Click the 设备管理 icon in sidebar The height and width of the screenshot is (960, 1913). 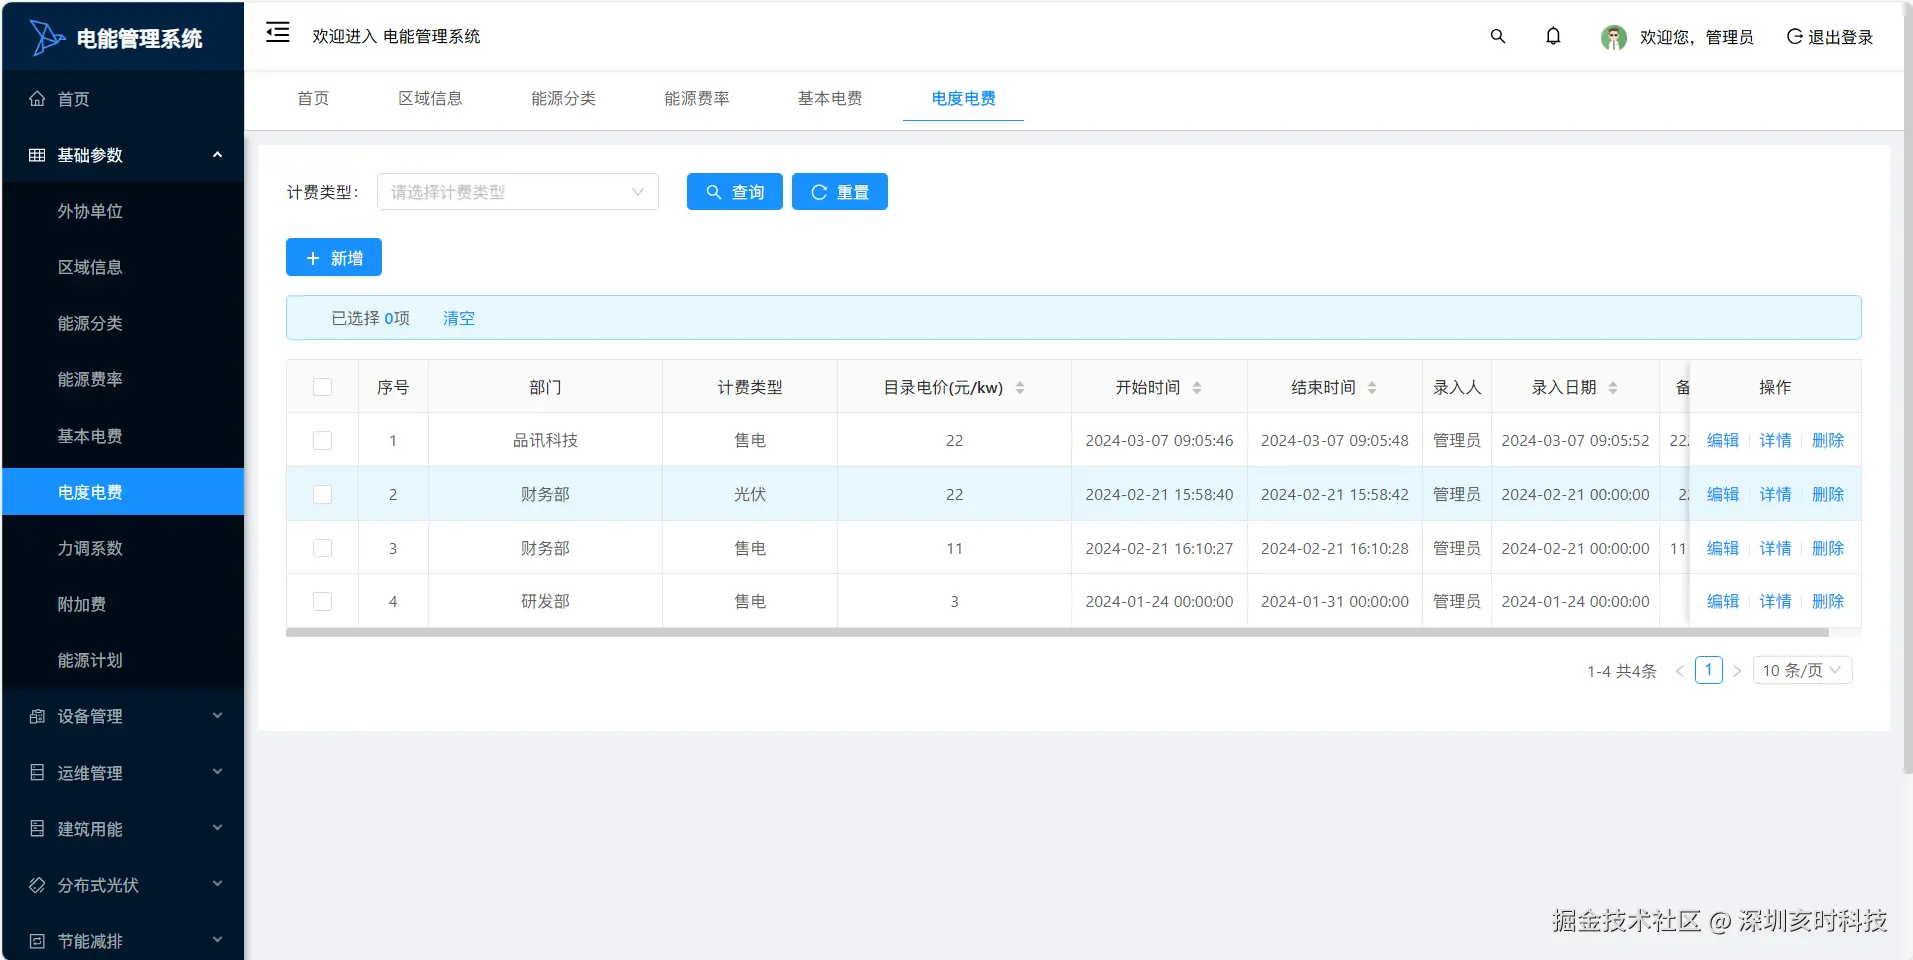point(37,716)
